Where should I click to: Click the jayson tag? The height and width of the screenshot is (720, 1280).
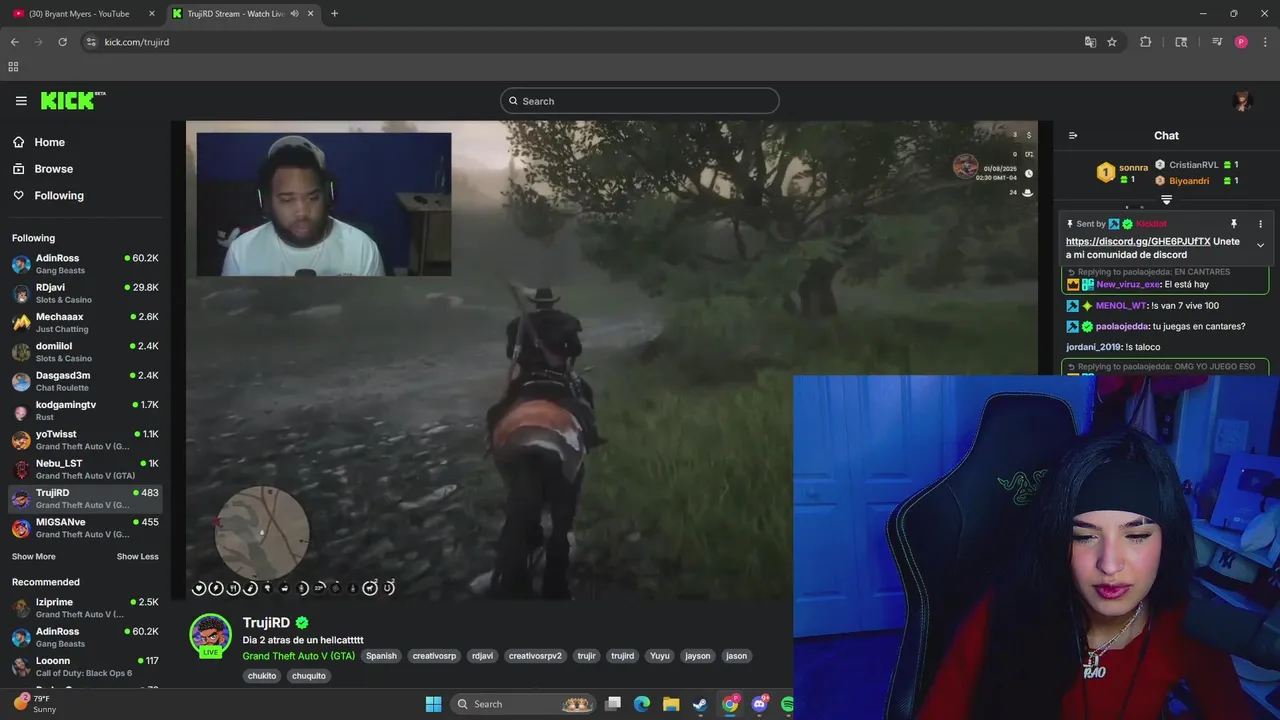697,656
